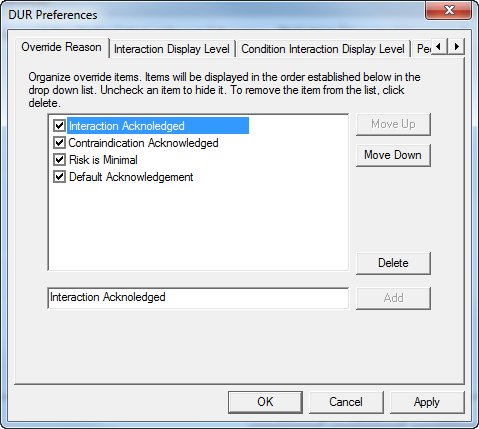
Task: Click the Add button
Action: (393, 298)
